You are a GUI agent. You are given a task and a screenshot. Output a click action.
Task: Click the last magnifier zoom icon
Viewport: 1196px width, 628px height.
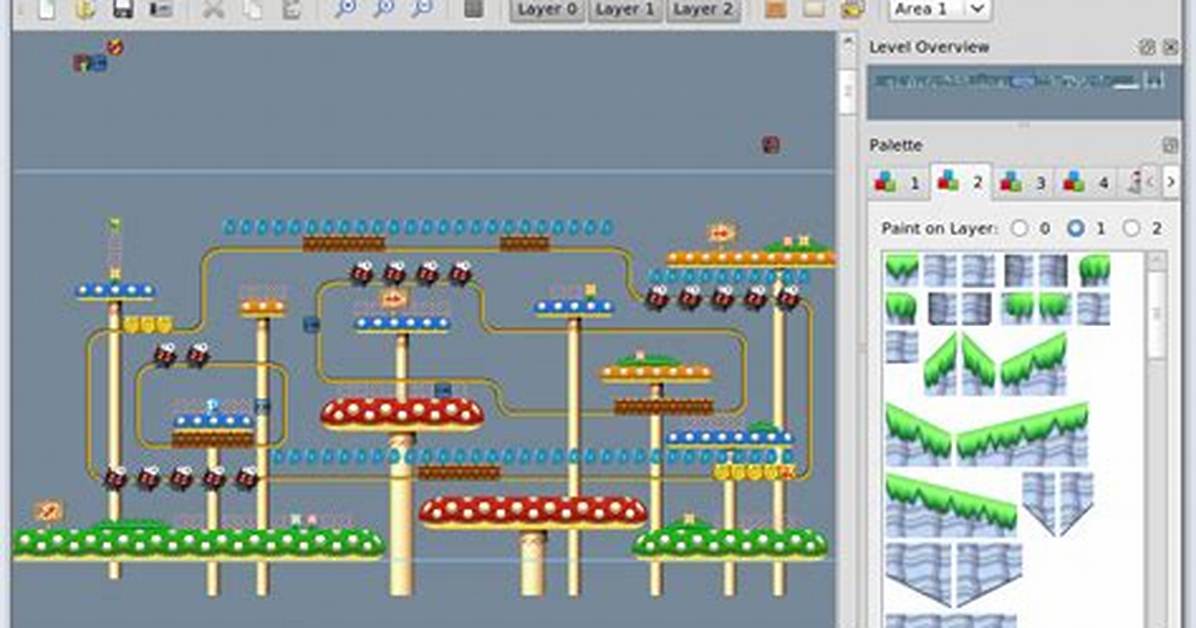click(422, 8)
